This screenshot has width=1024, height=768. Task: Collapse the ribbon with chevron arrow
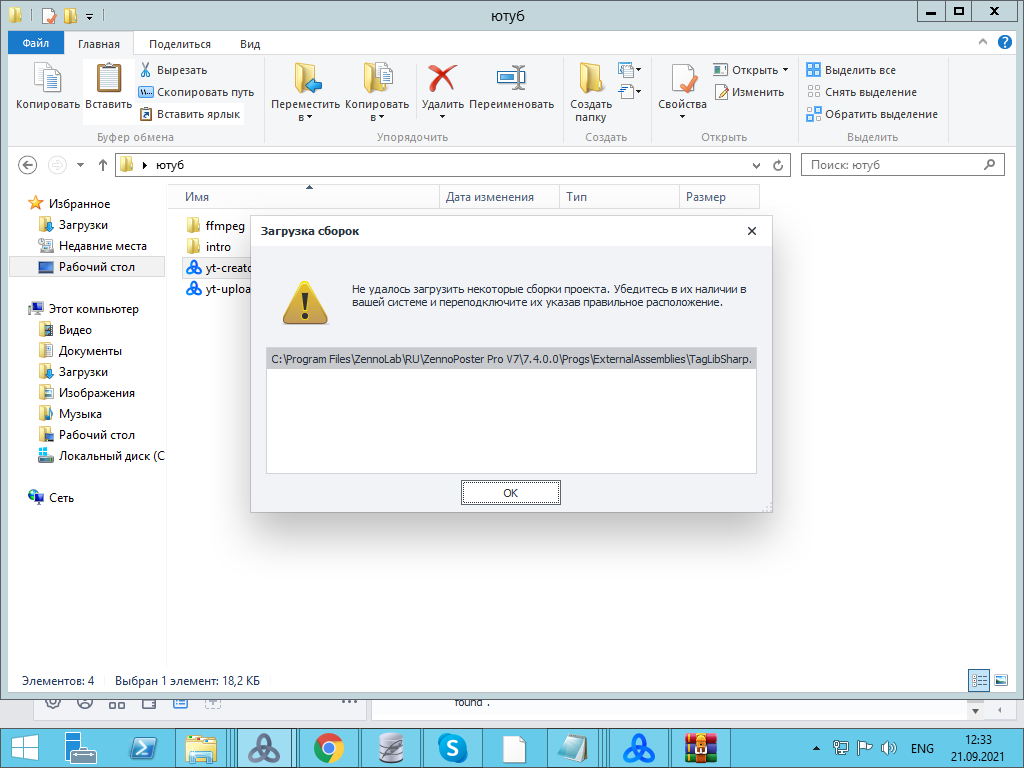[x=983, y=42]
